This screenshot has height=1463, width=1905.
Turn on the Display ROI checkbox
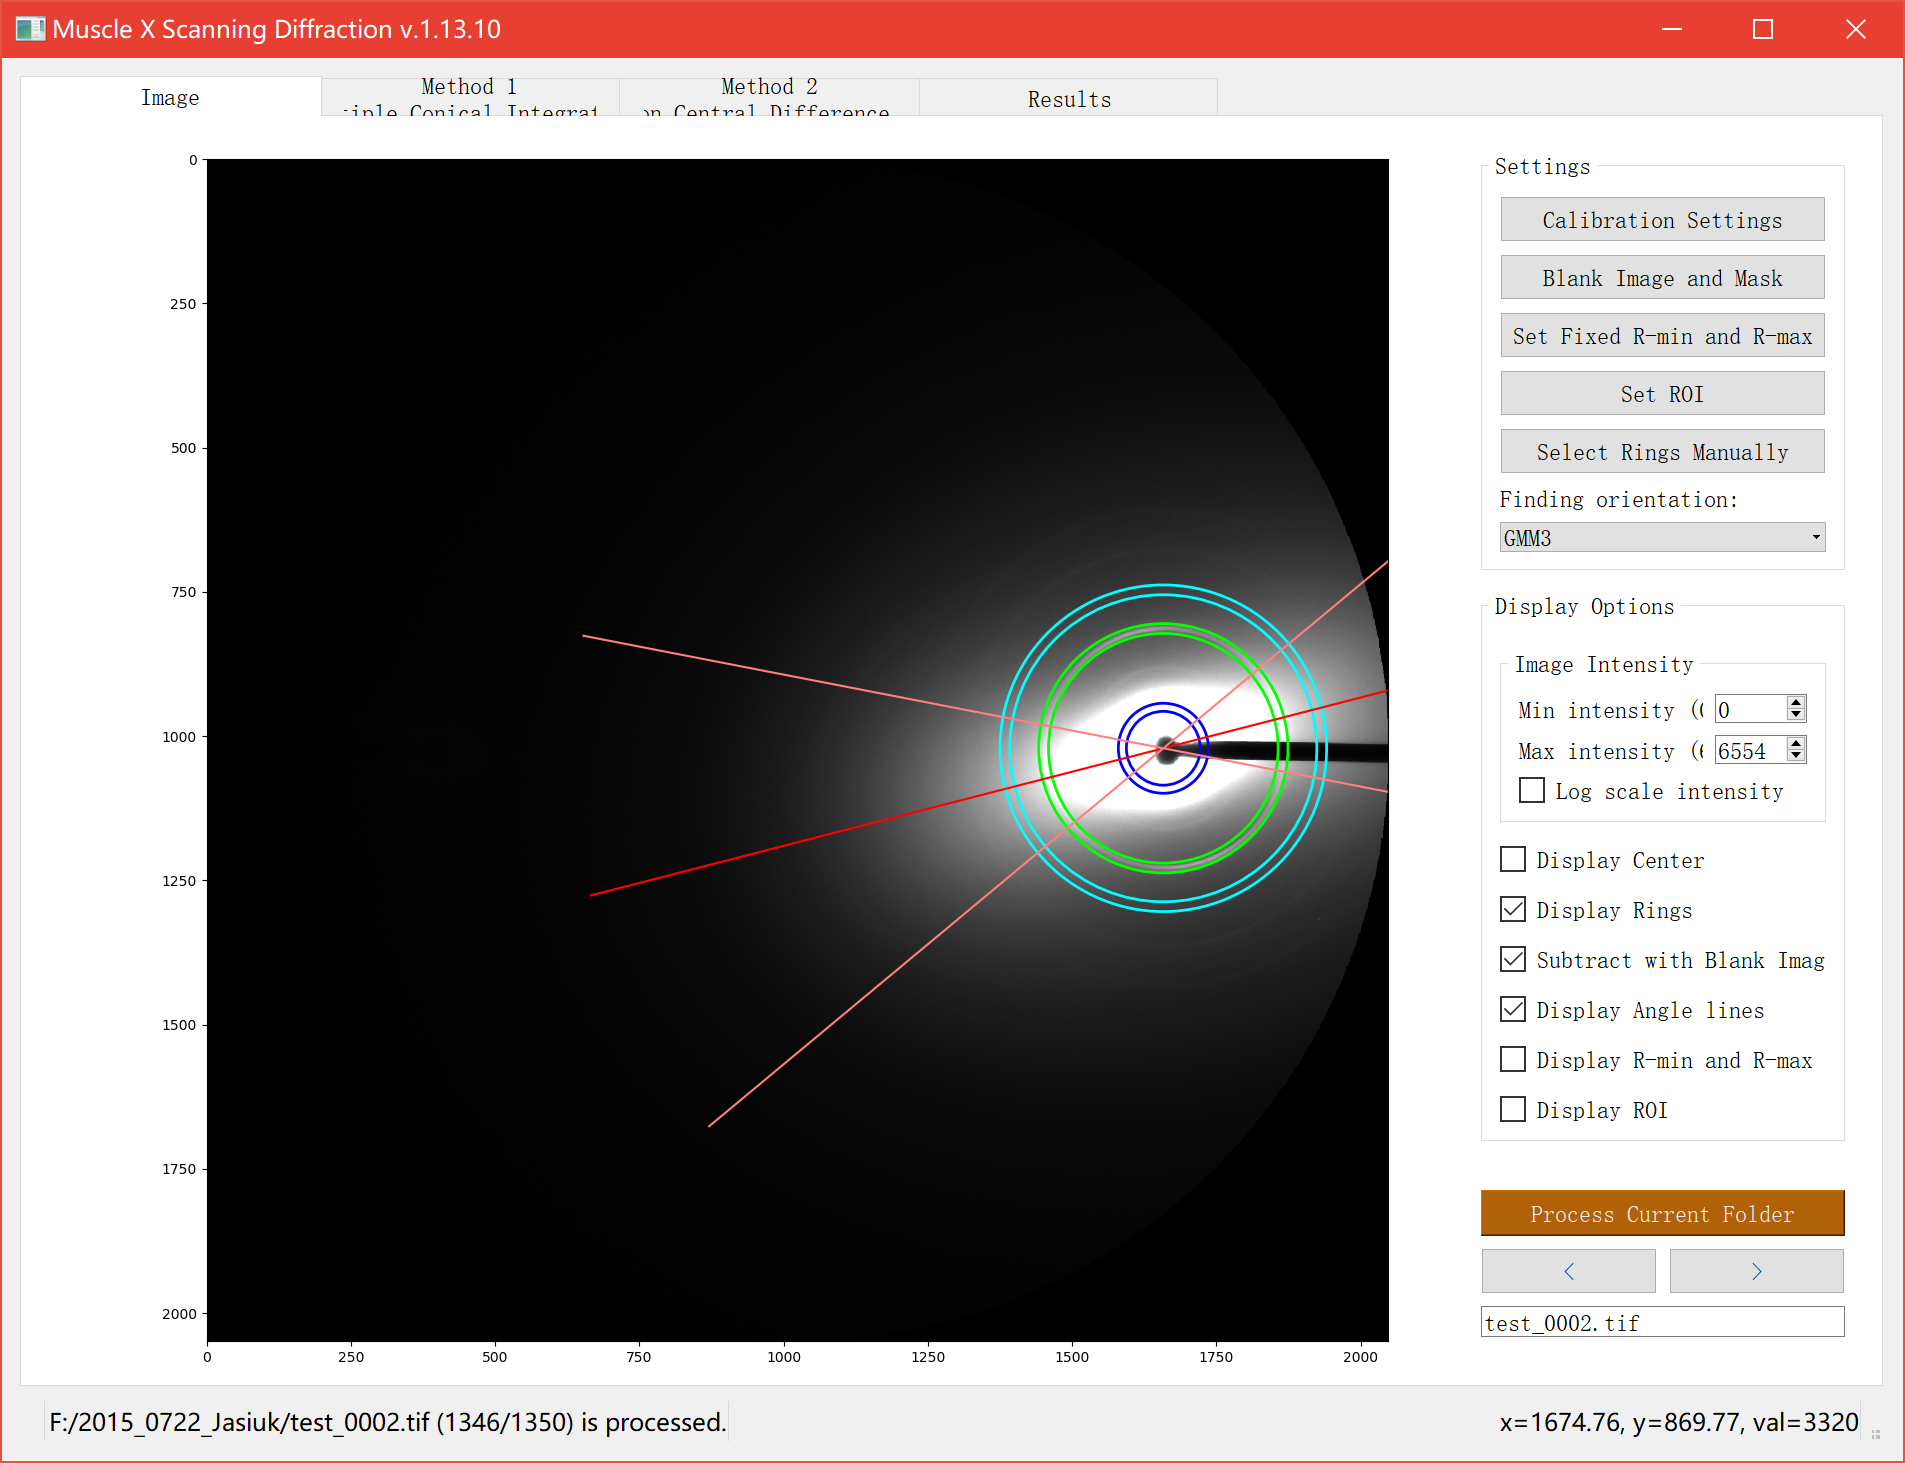[1513, 1110]
